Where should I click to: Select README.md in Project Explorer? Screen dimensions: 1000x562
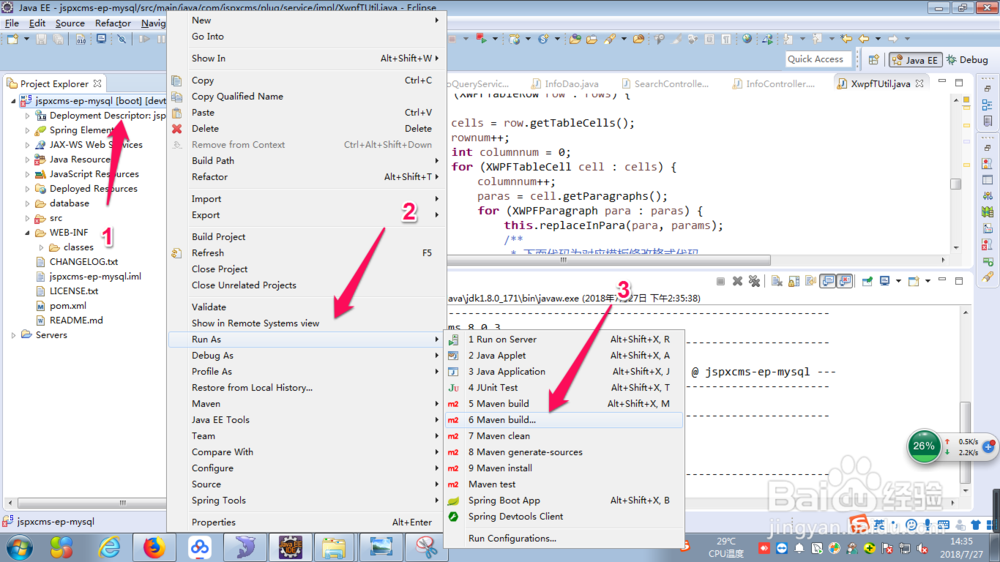point(76,320)
